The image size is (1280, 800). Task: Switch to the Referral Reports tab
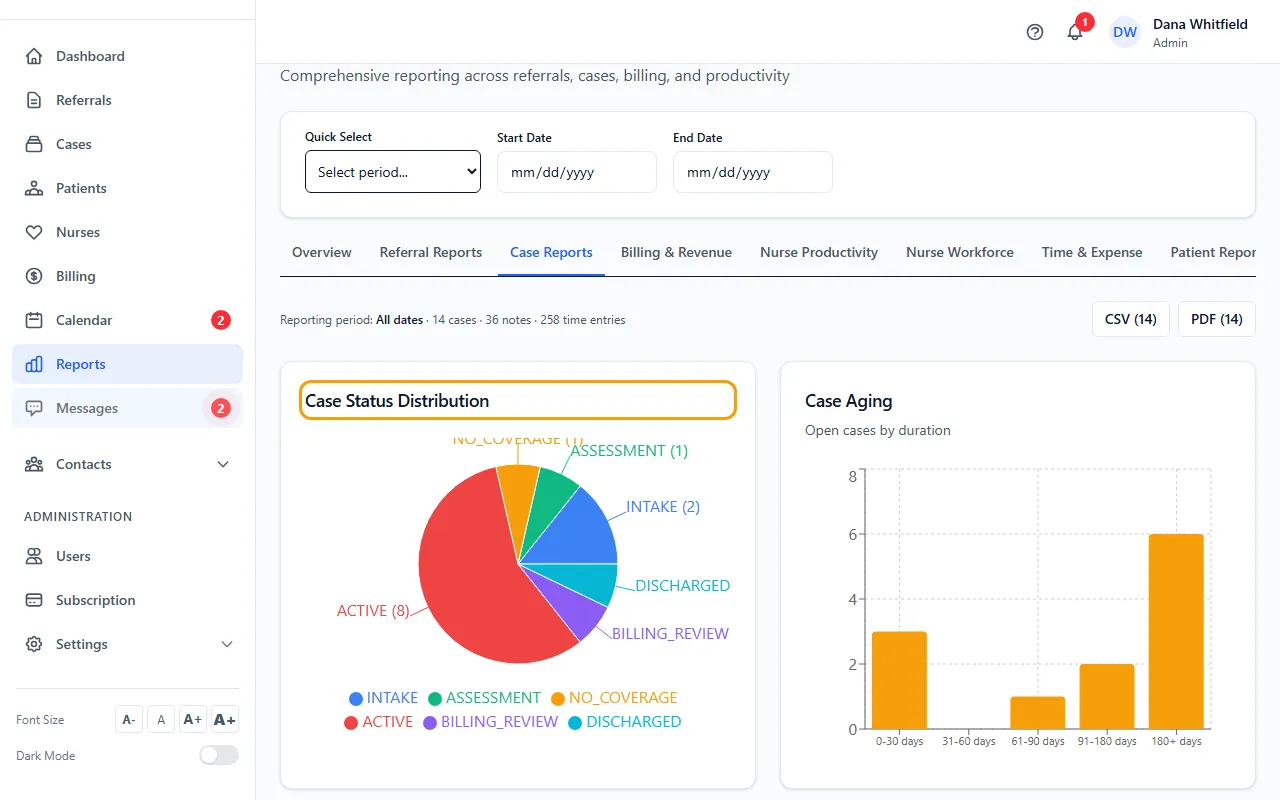click(431, 252)
